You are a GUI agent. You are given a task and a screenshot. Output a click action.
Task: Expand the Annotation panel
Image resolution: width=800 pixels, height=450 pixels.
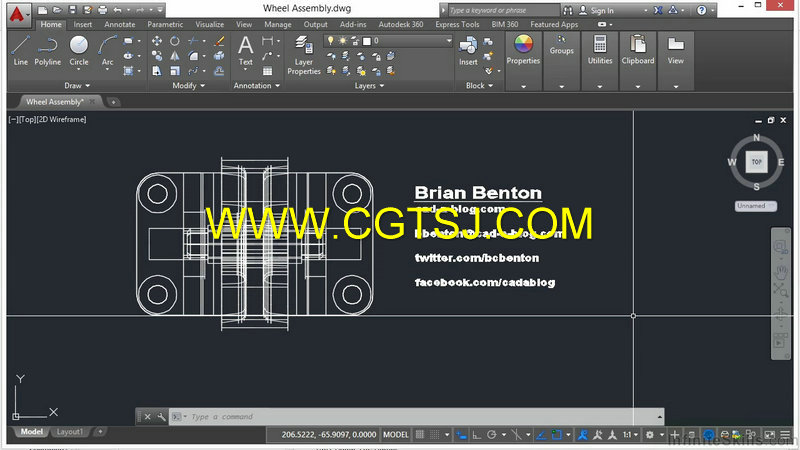pos(257,86)
